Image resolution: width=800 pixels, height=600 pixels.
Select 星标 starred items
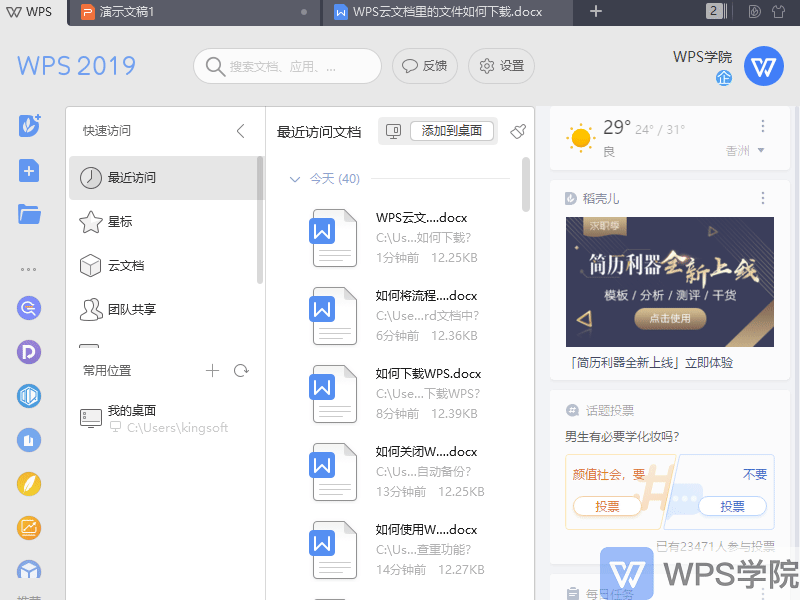(163, 221)
